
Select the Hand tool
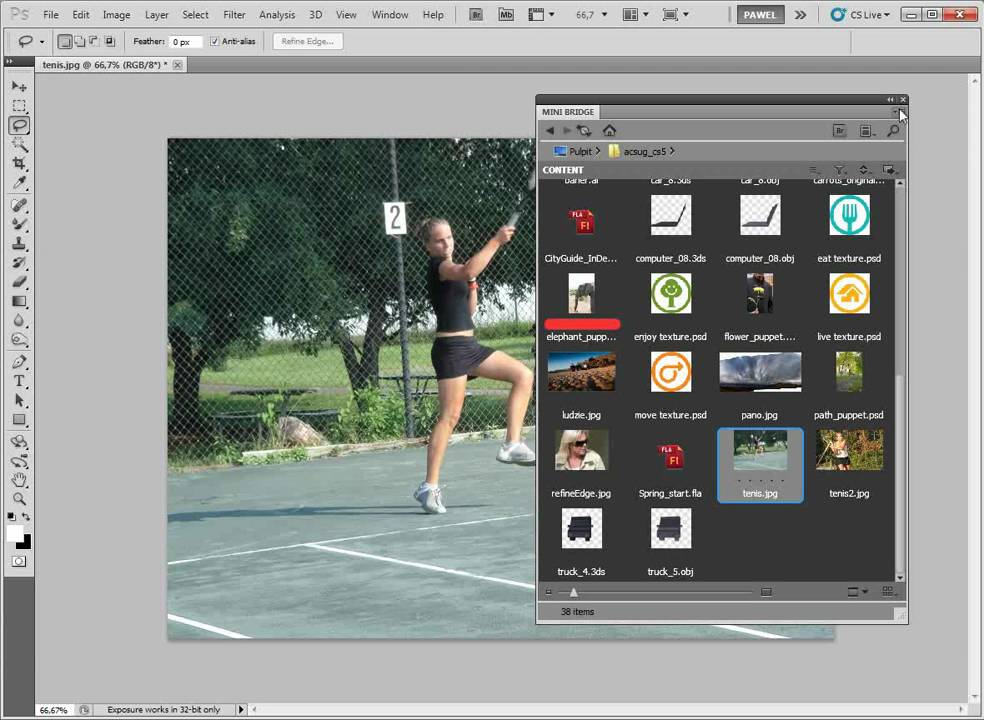[19, 480]
